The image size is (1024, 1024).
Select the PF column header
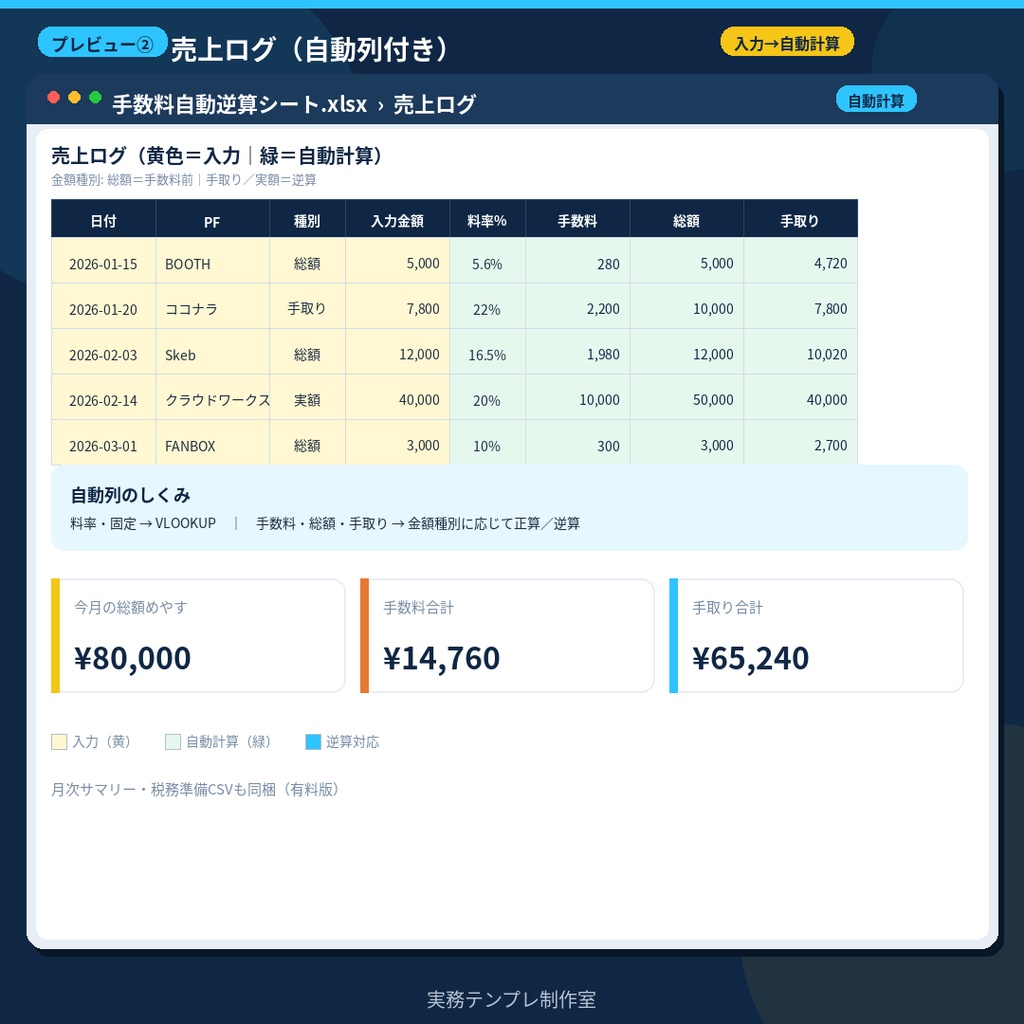(x=212, y=219)
